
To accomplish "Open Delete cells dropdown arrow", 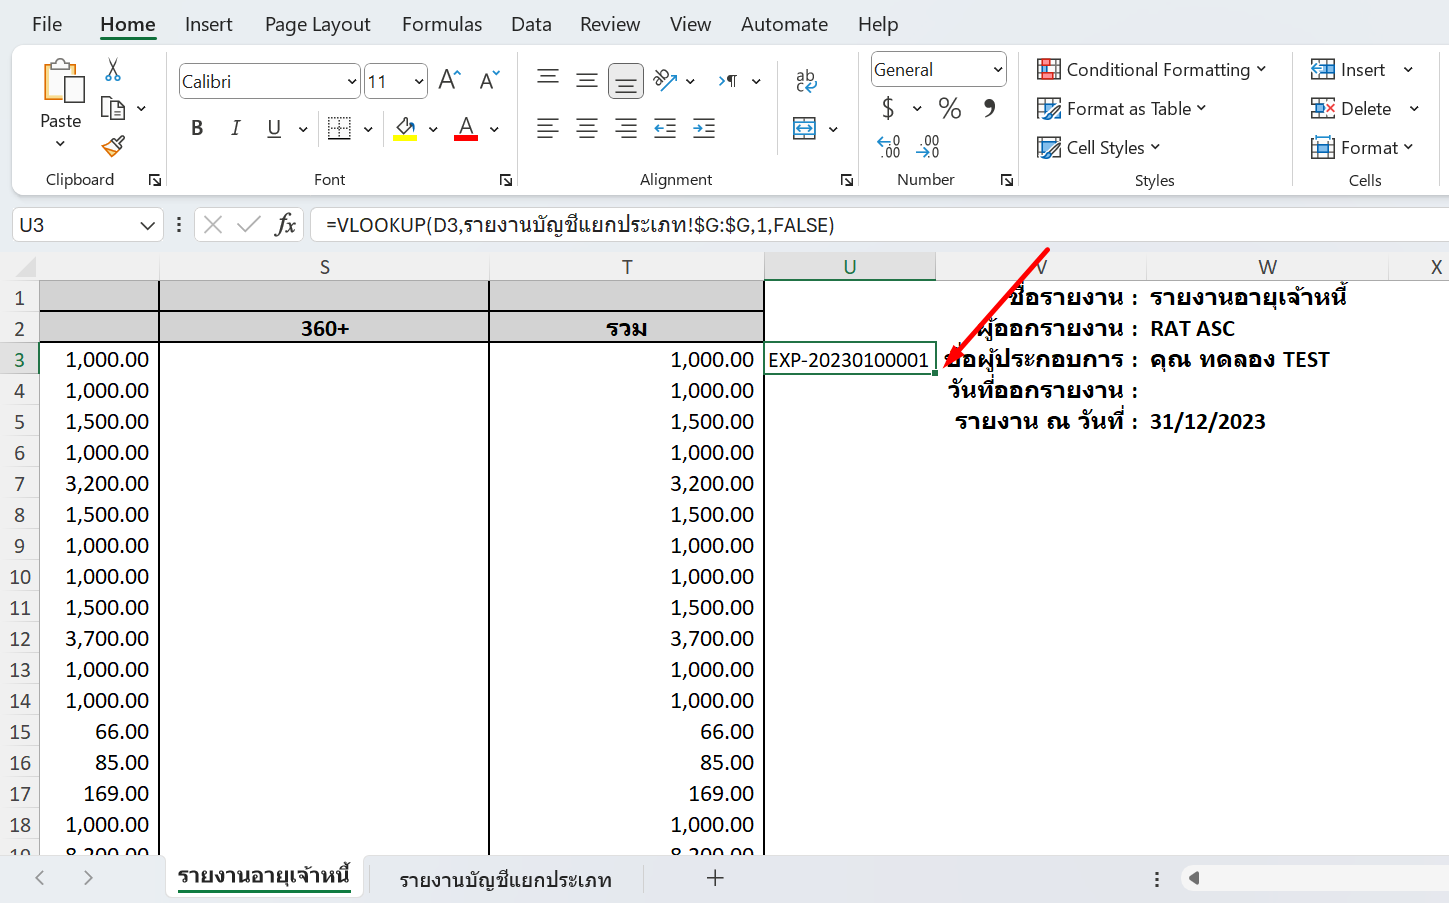I will coord(1414,108).
